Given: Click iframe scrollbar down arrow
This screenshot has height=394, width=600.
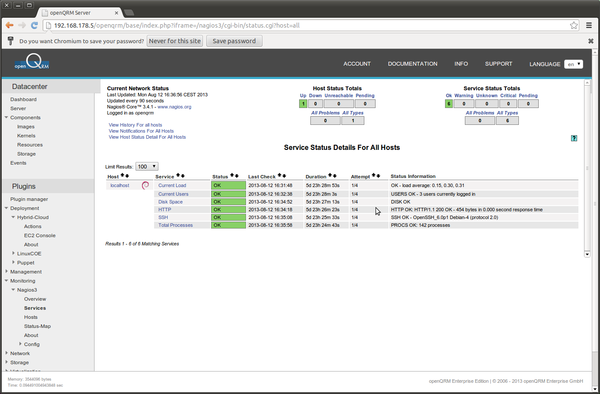Looking at the screenshot, I should click(587, 254).
